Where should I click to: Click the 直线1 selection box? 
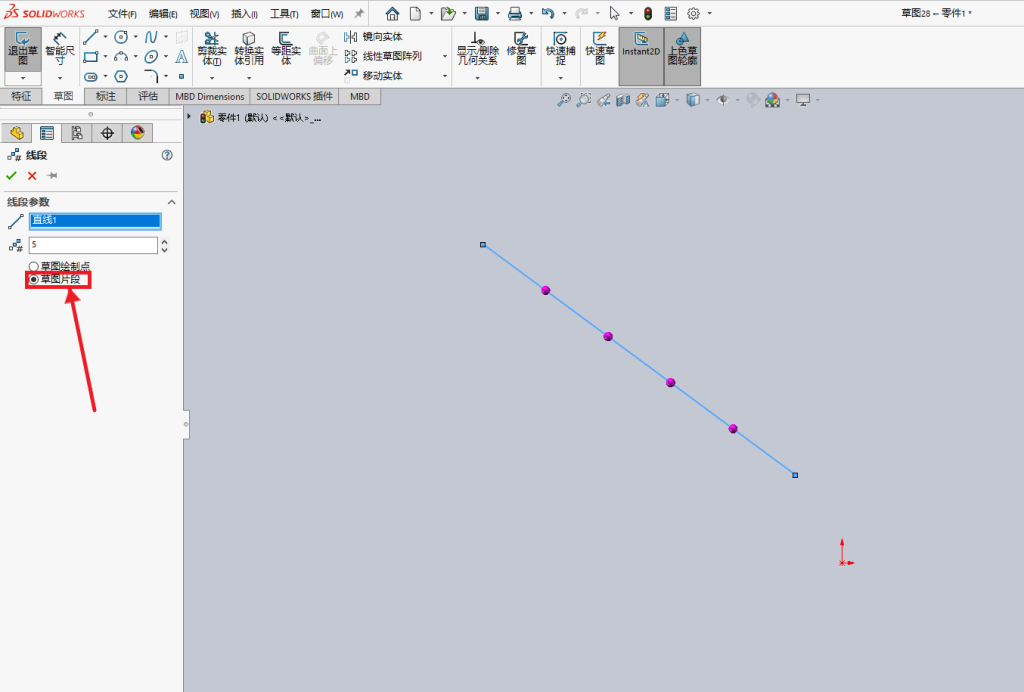click(x=95, y=221)
